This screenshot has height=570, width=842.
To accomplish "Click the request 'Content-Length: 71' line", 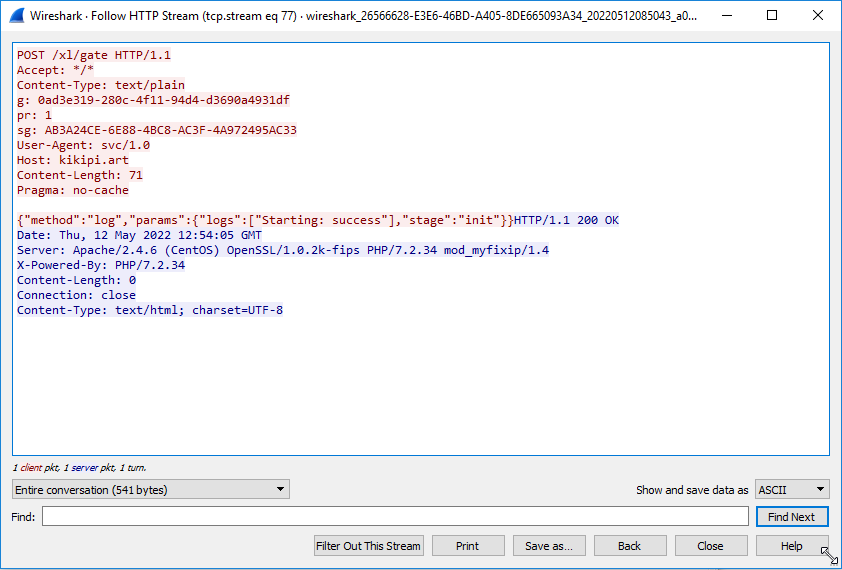I will [x=80, y=175].
